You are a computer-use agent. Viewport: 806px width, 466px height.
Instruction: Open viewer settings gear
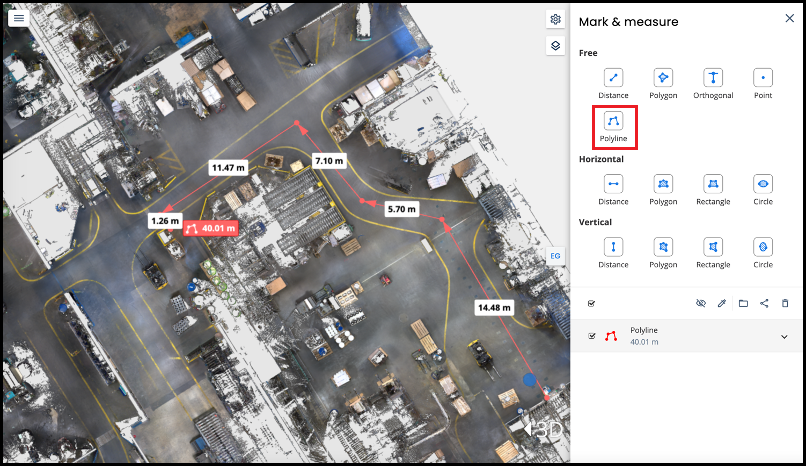555,20
